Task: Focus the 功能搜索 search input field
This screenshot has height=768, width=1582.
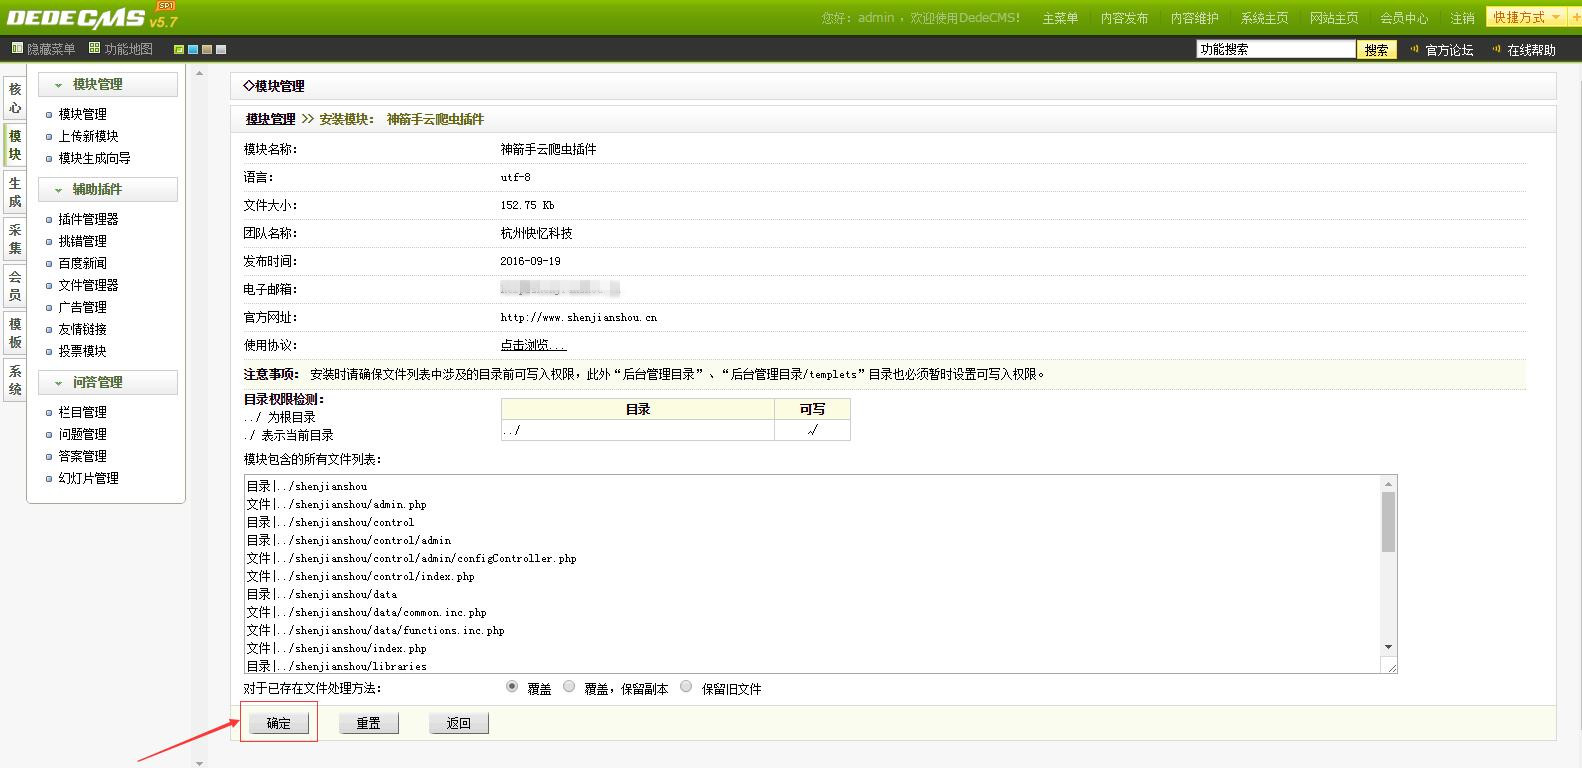Action: (x=1276, y=49)
